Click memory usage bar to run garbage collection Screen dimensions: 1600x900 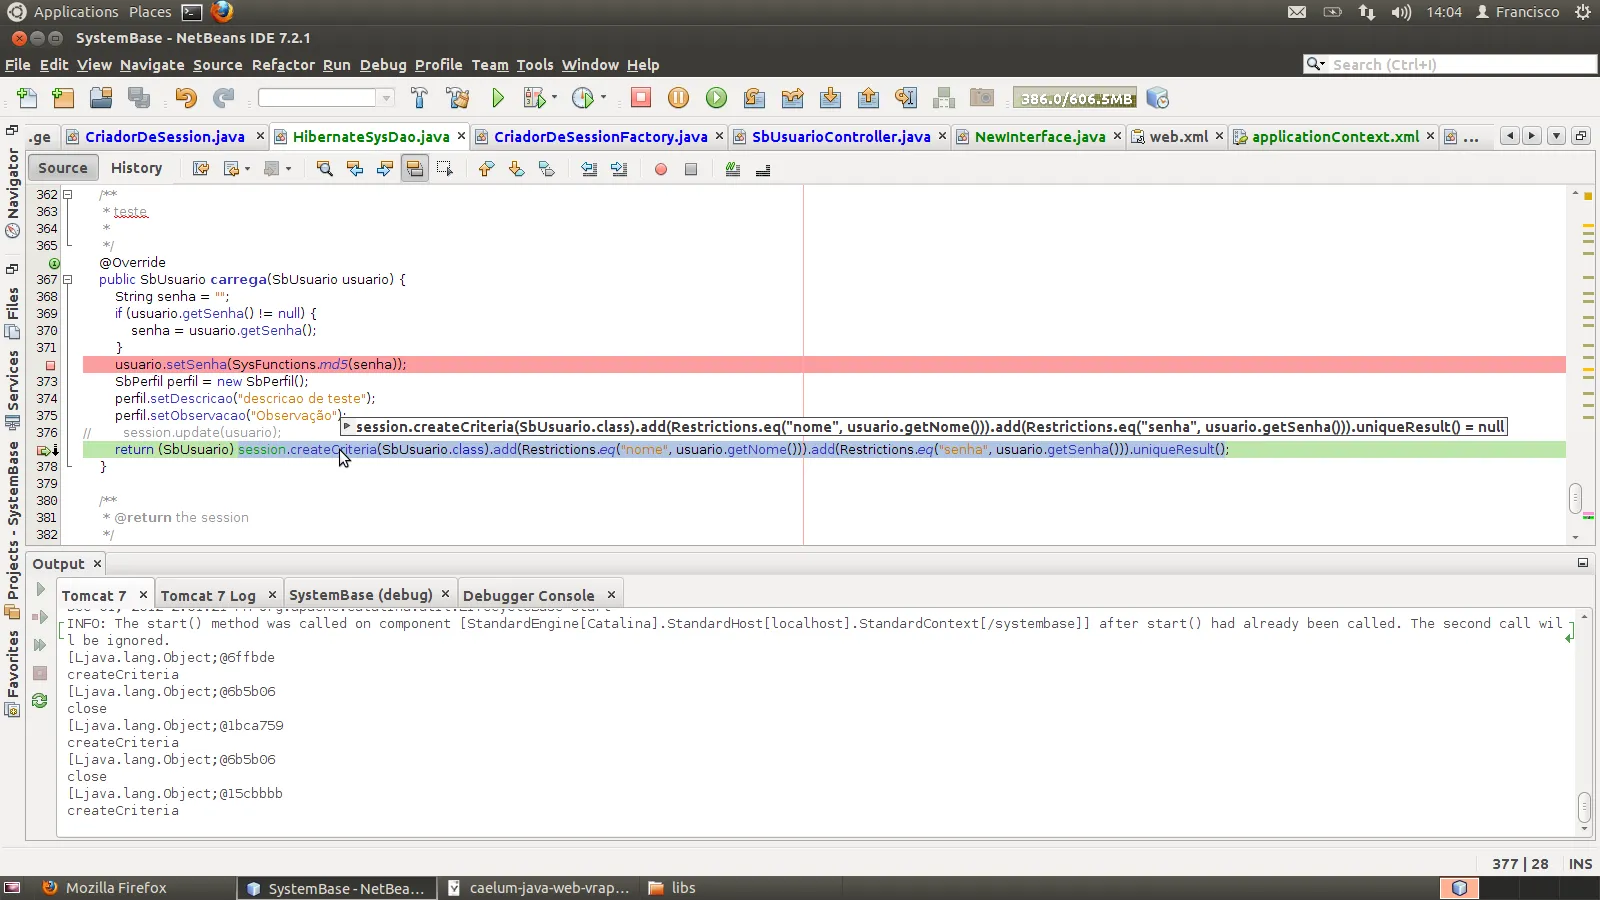pyautogui.click(x=1075, y=98)
